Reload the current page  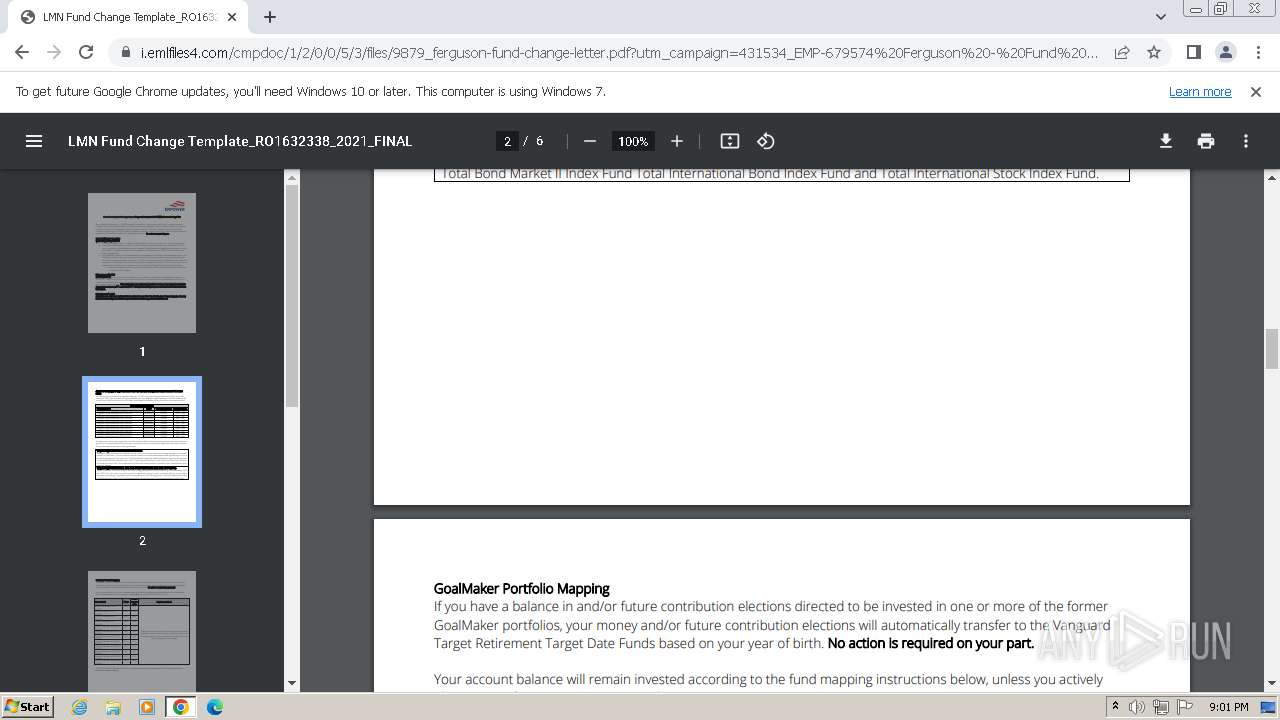pyautogui.click(x=86, y=52)
